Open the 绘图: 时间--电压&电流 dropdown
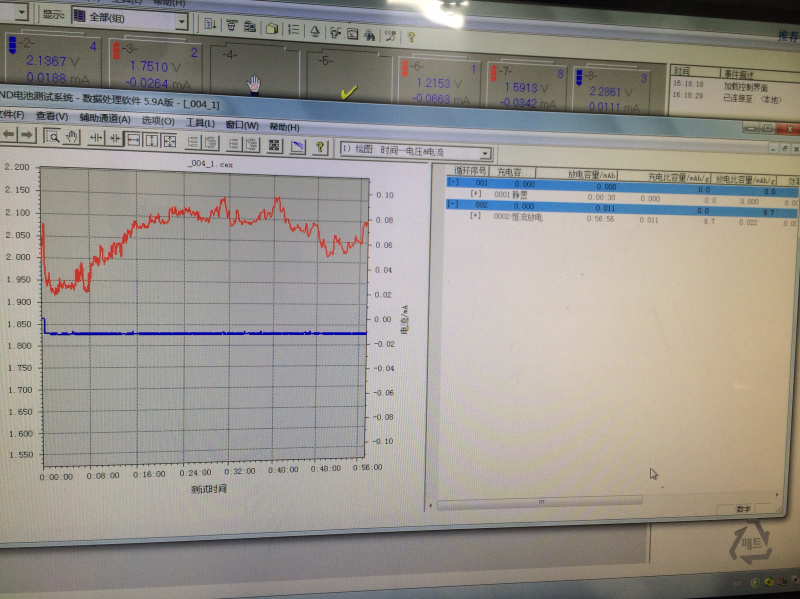Viewport: 800px width, 599px height. coord(485,154)
